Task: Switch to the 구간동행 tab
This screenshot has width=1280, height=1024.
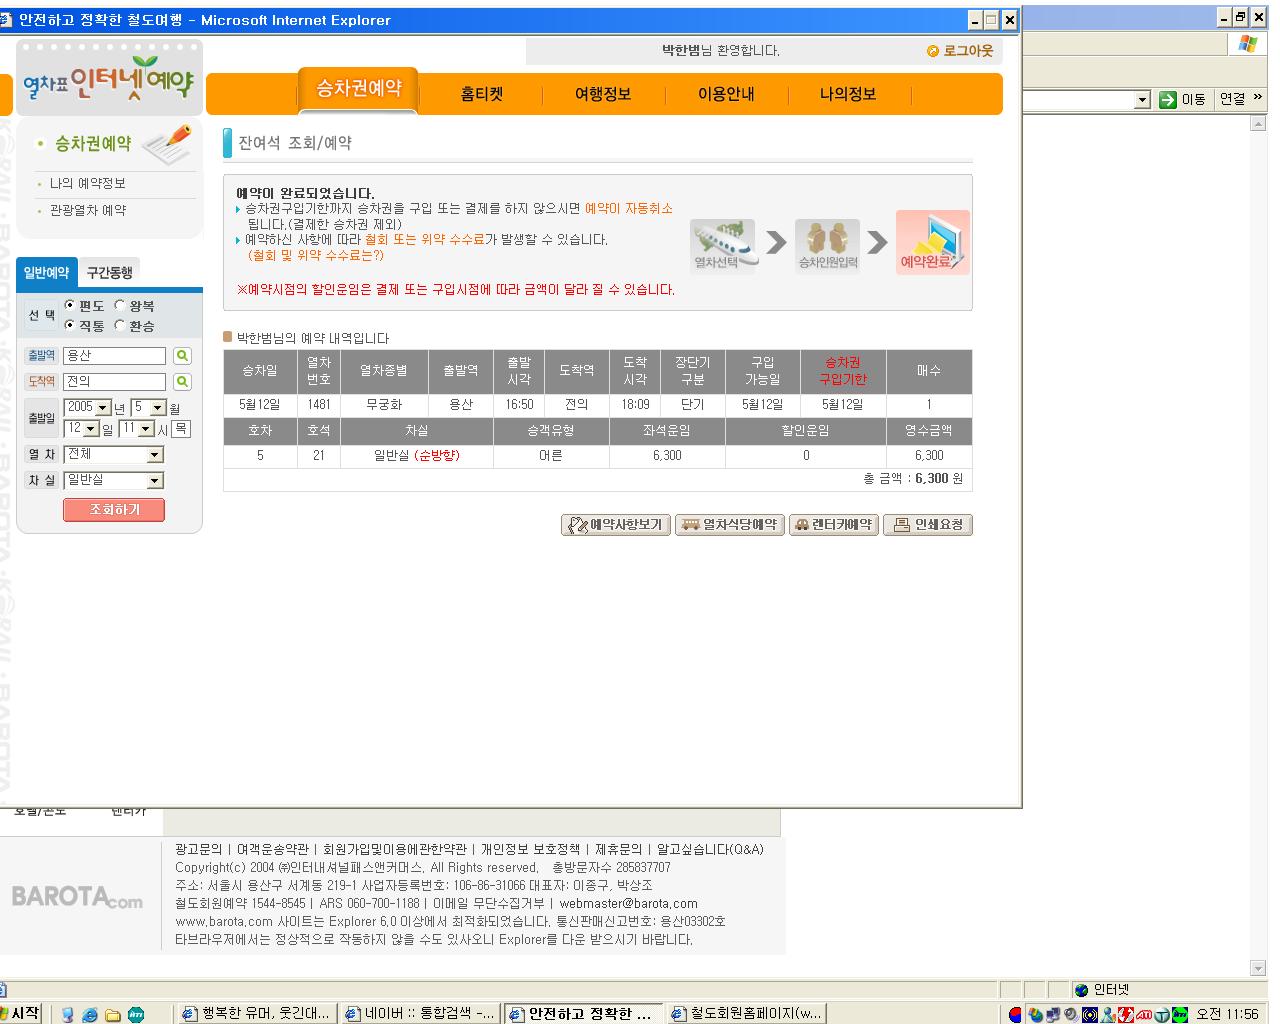Action: [109, 272]
